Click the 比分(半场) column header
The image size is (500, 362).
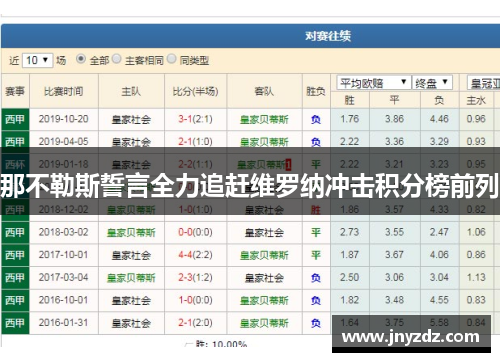coord(195,91)
